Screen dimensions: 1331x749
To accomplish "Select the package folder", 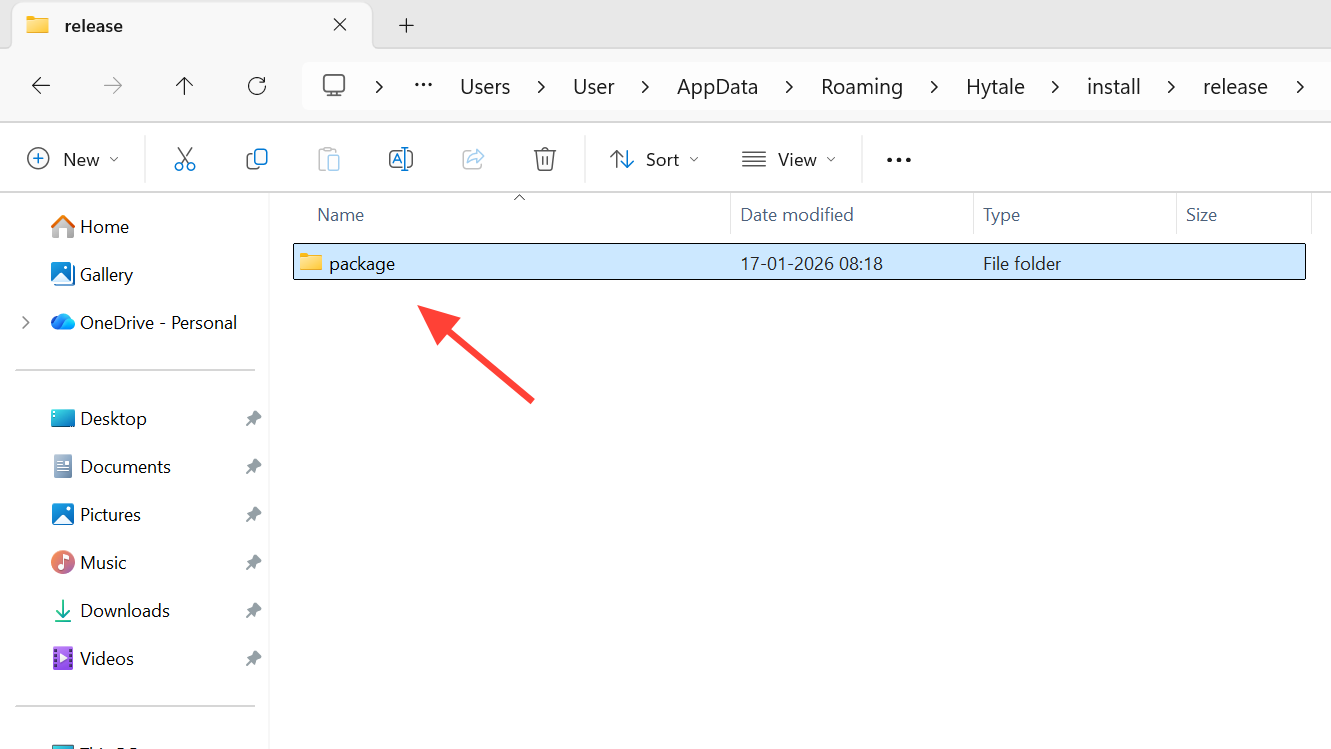I will click(362, 264).
